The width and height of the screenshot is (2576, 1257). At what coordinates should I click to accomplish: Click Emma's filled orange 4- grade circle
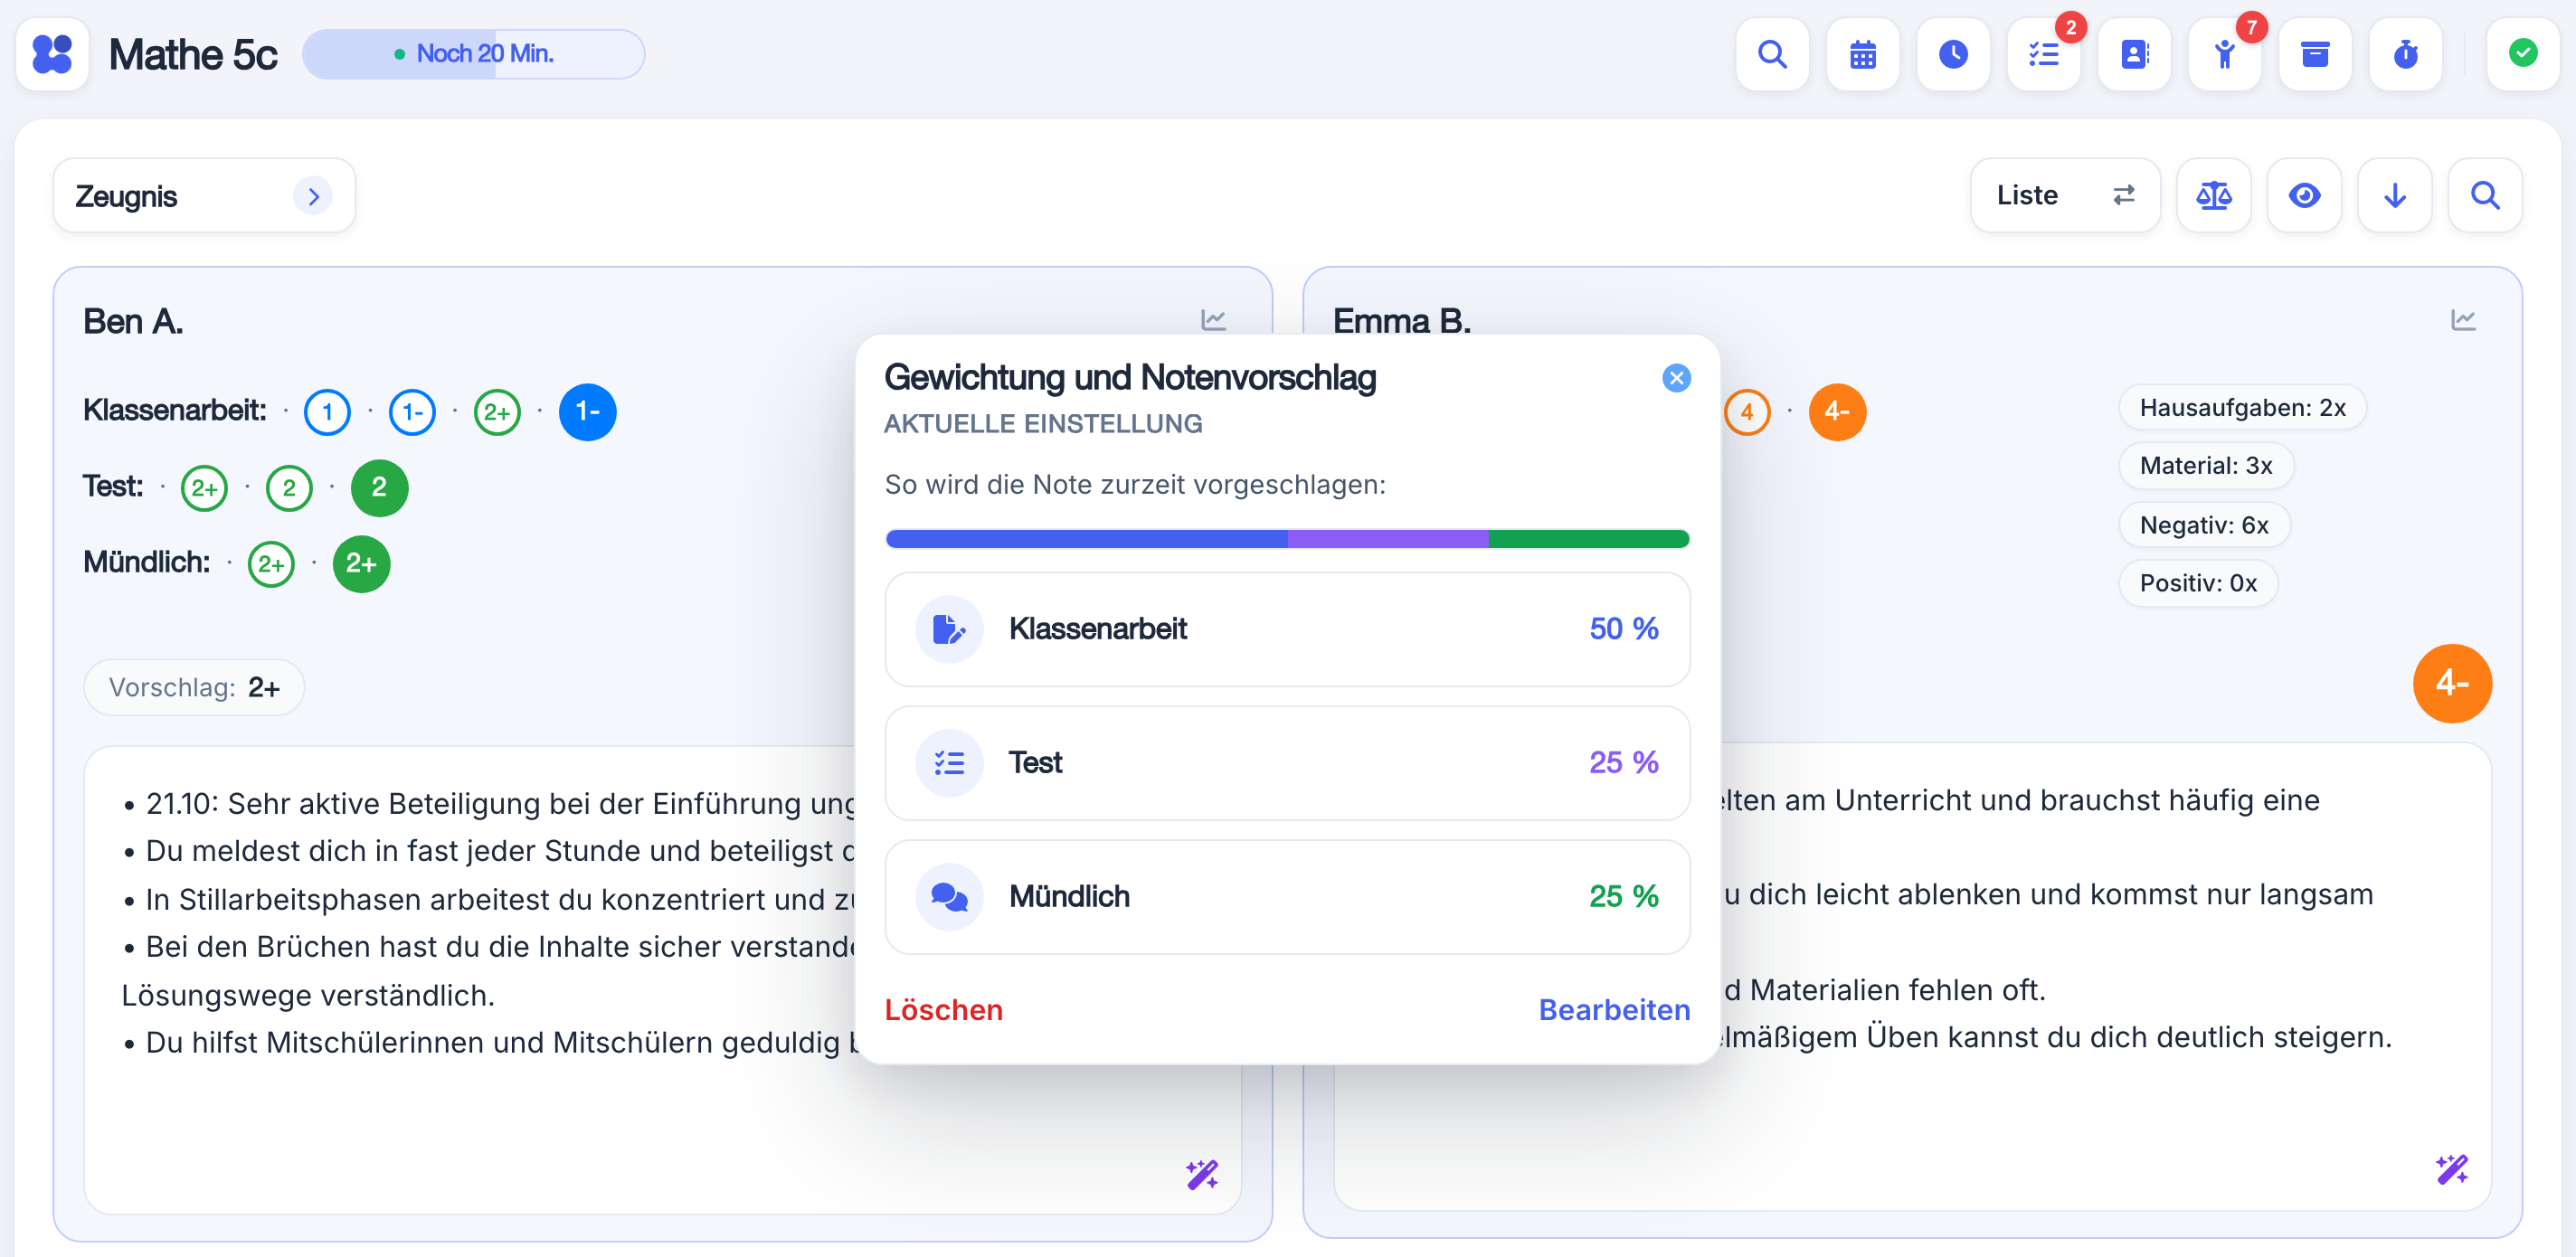[x=1837, y=412]
